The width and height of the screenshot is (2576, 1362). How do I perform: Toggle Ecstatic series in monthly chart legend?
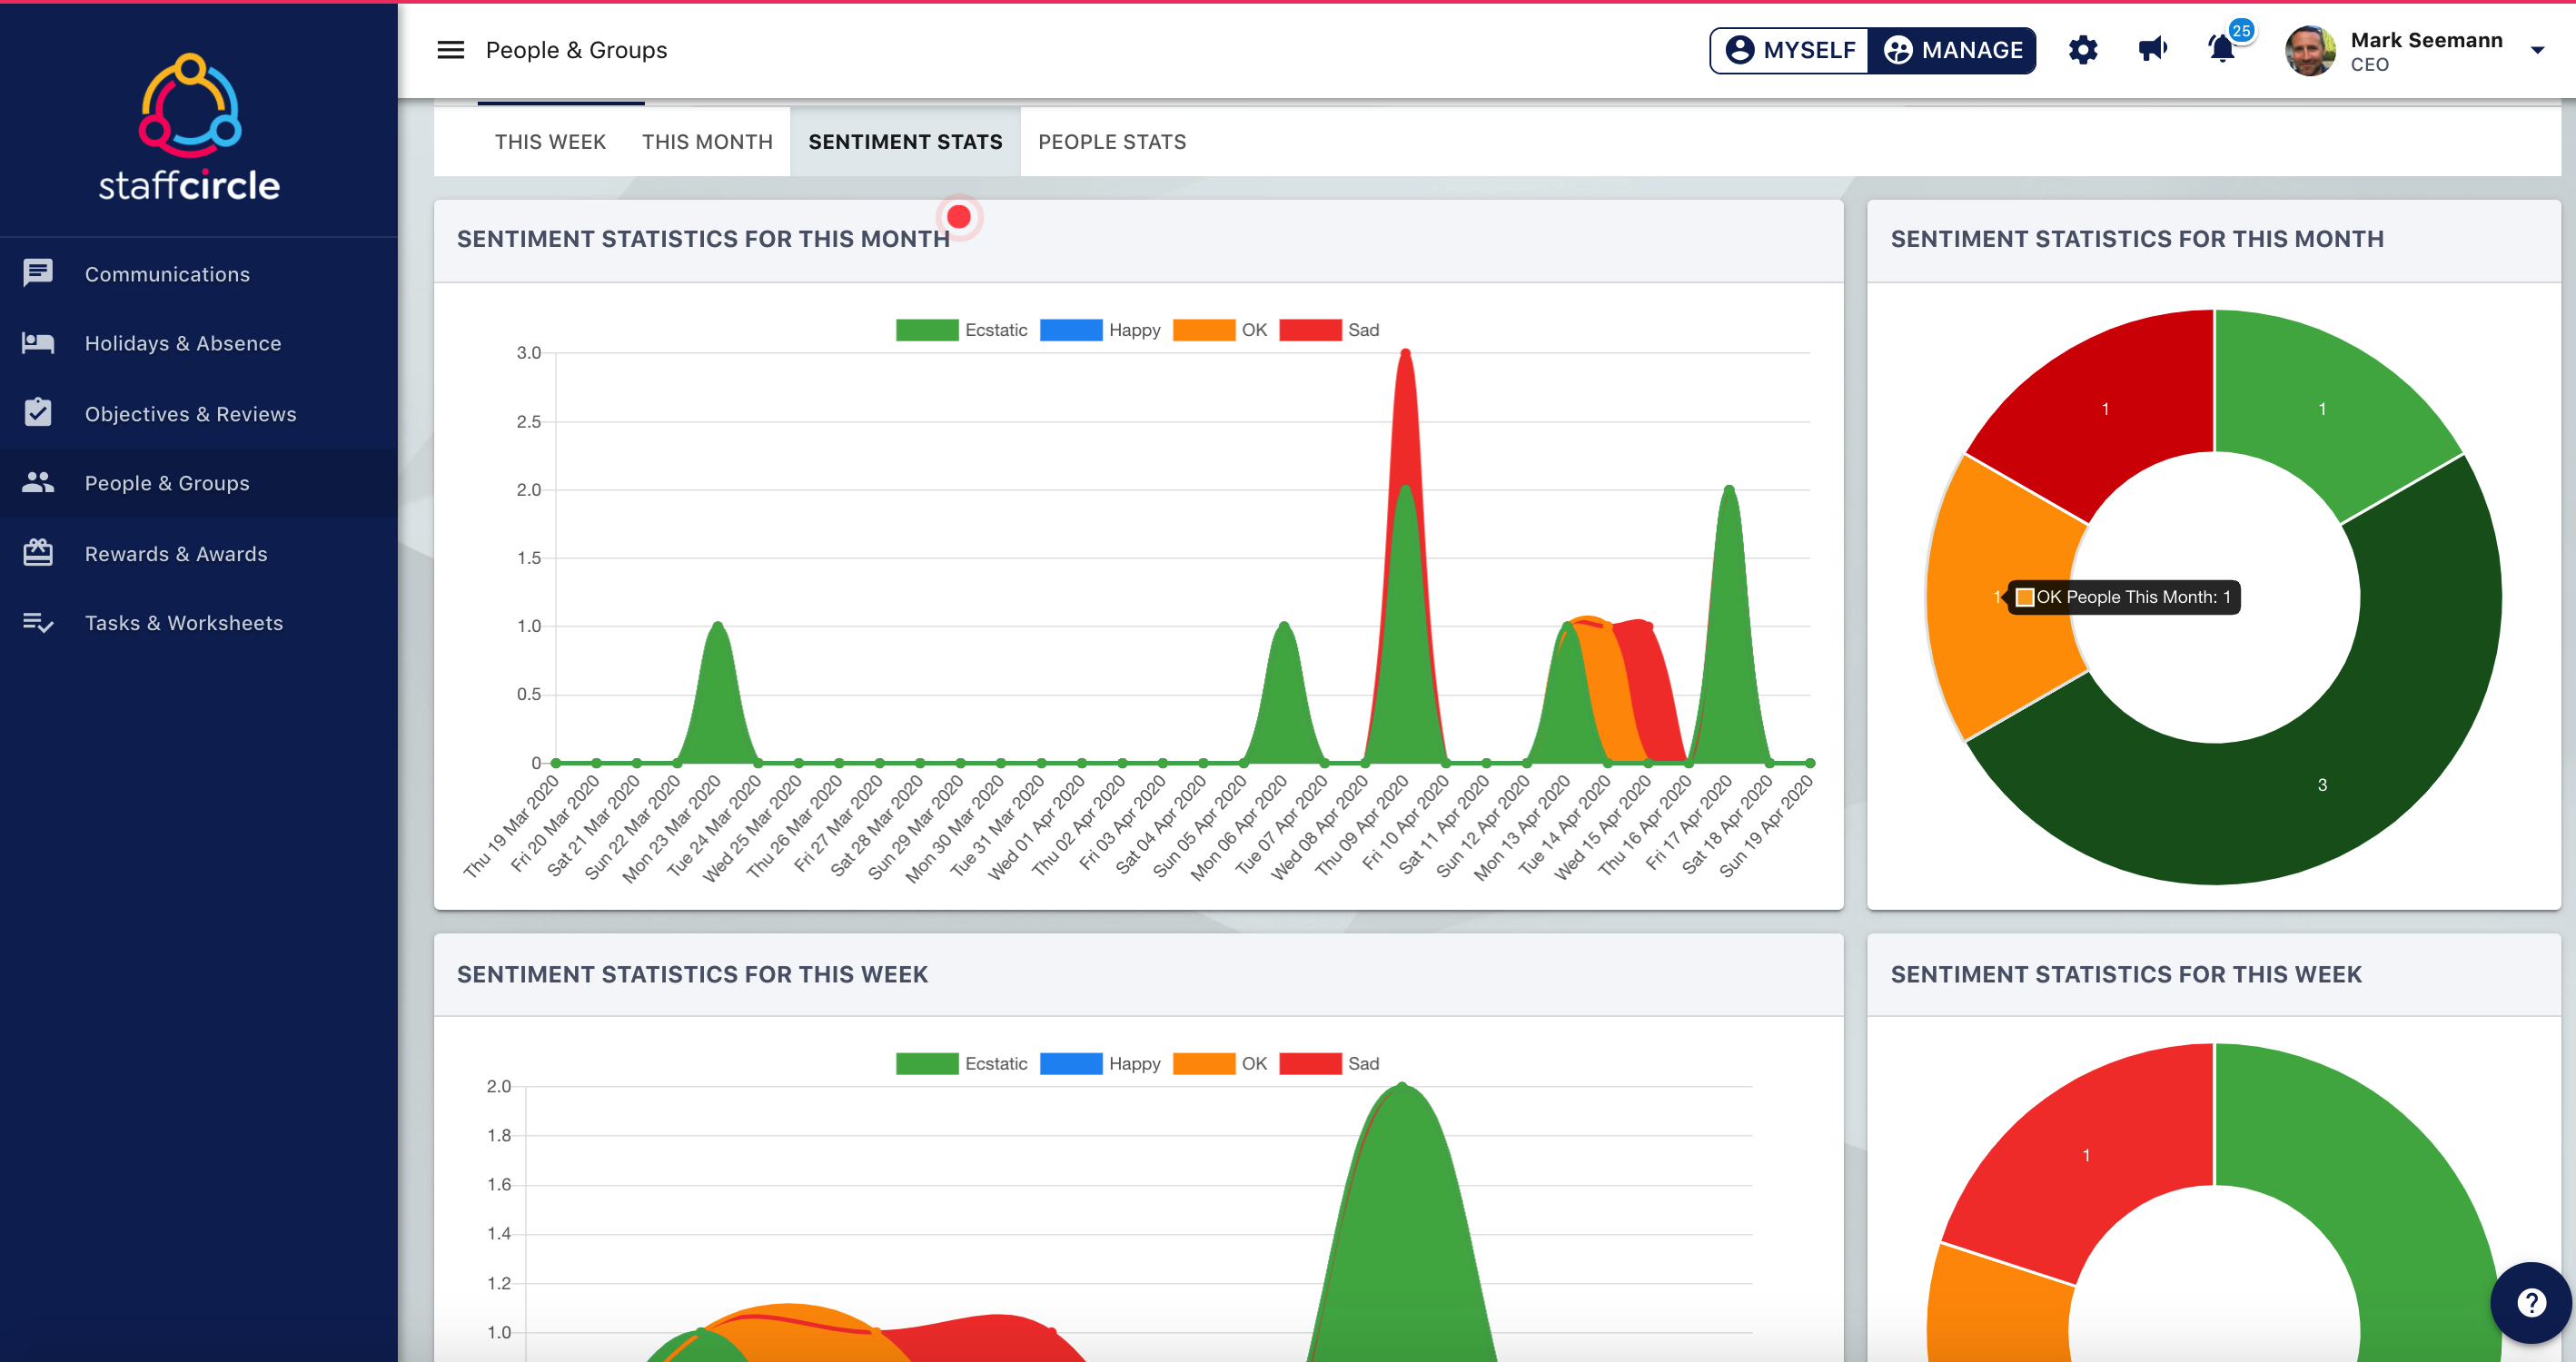click(x=961, y=330)
